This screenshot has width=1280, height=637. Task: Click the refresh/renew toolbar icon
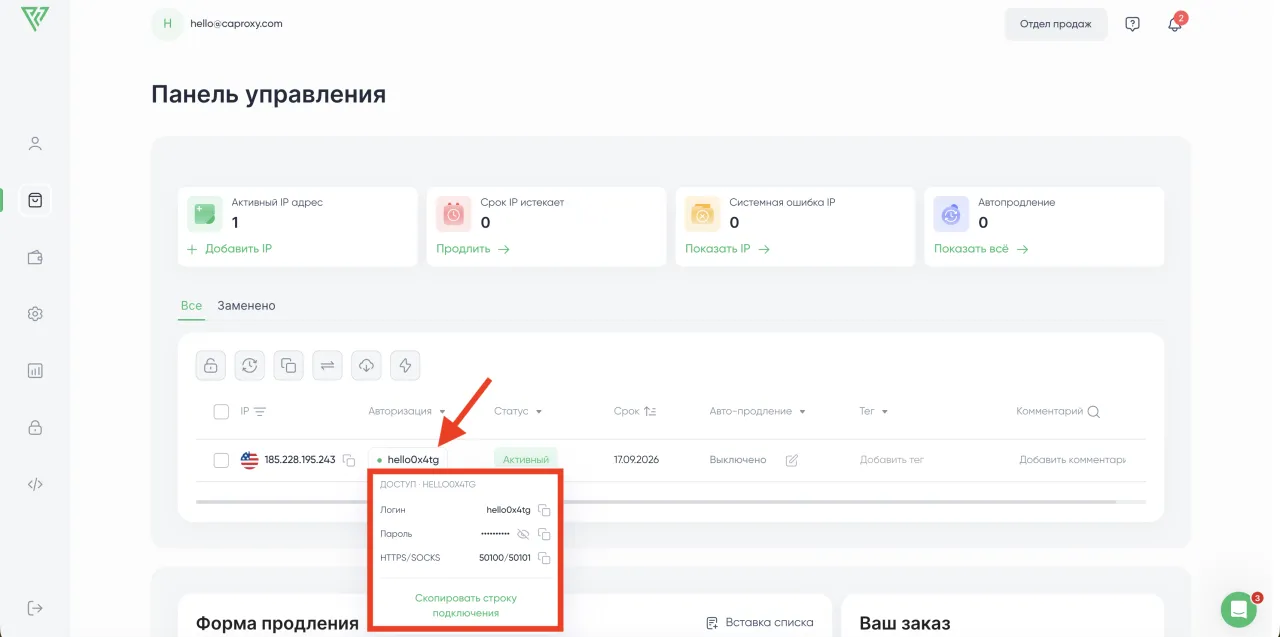pyautogui.click(x=250, y=366)
